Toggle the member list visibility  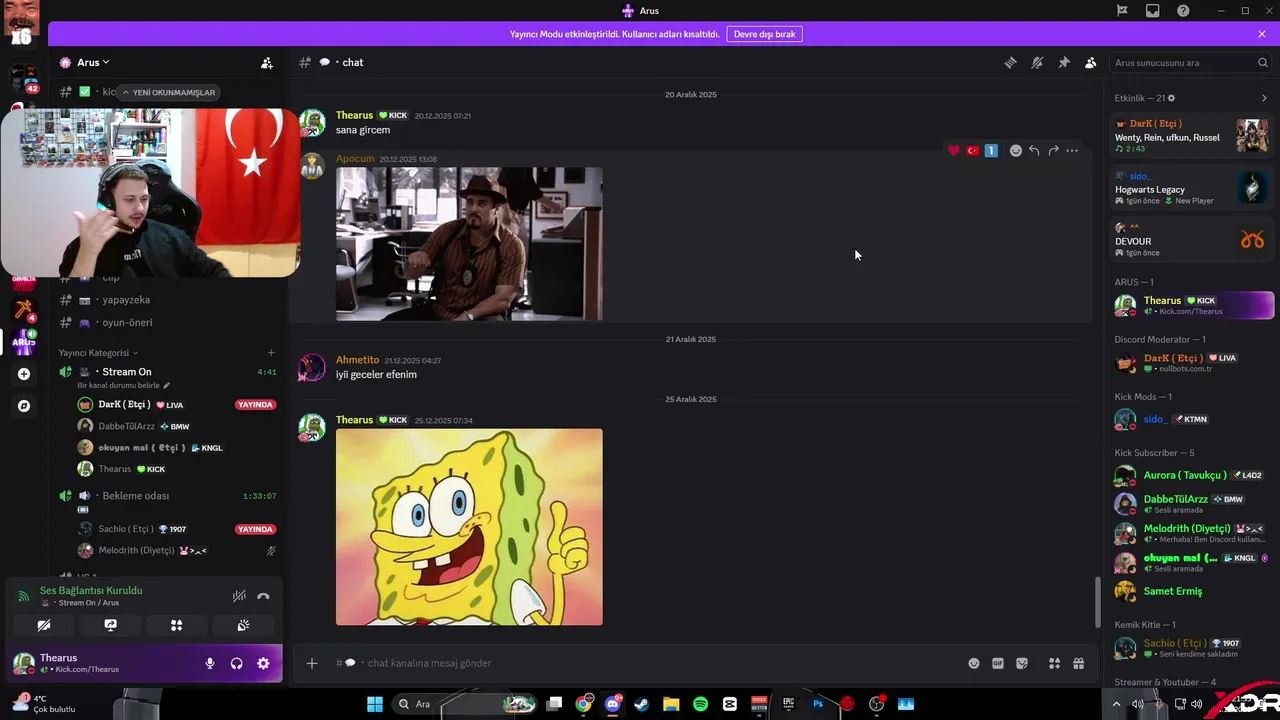(1091, 62)
